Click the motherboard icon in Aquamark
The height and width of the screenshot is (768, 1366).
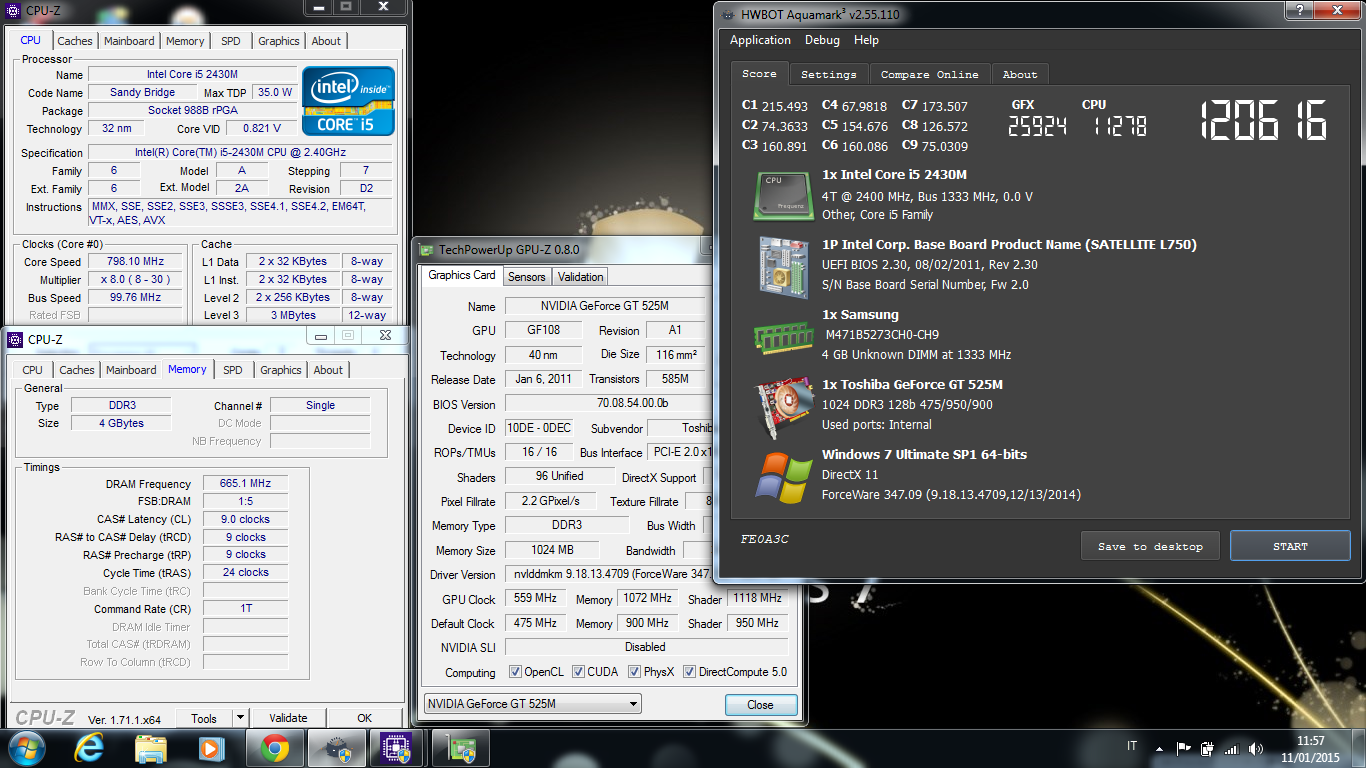[x=783, y=267]
